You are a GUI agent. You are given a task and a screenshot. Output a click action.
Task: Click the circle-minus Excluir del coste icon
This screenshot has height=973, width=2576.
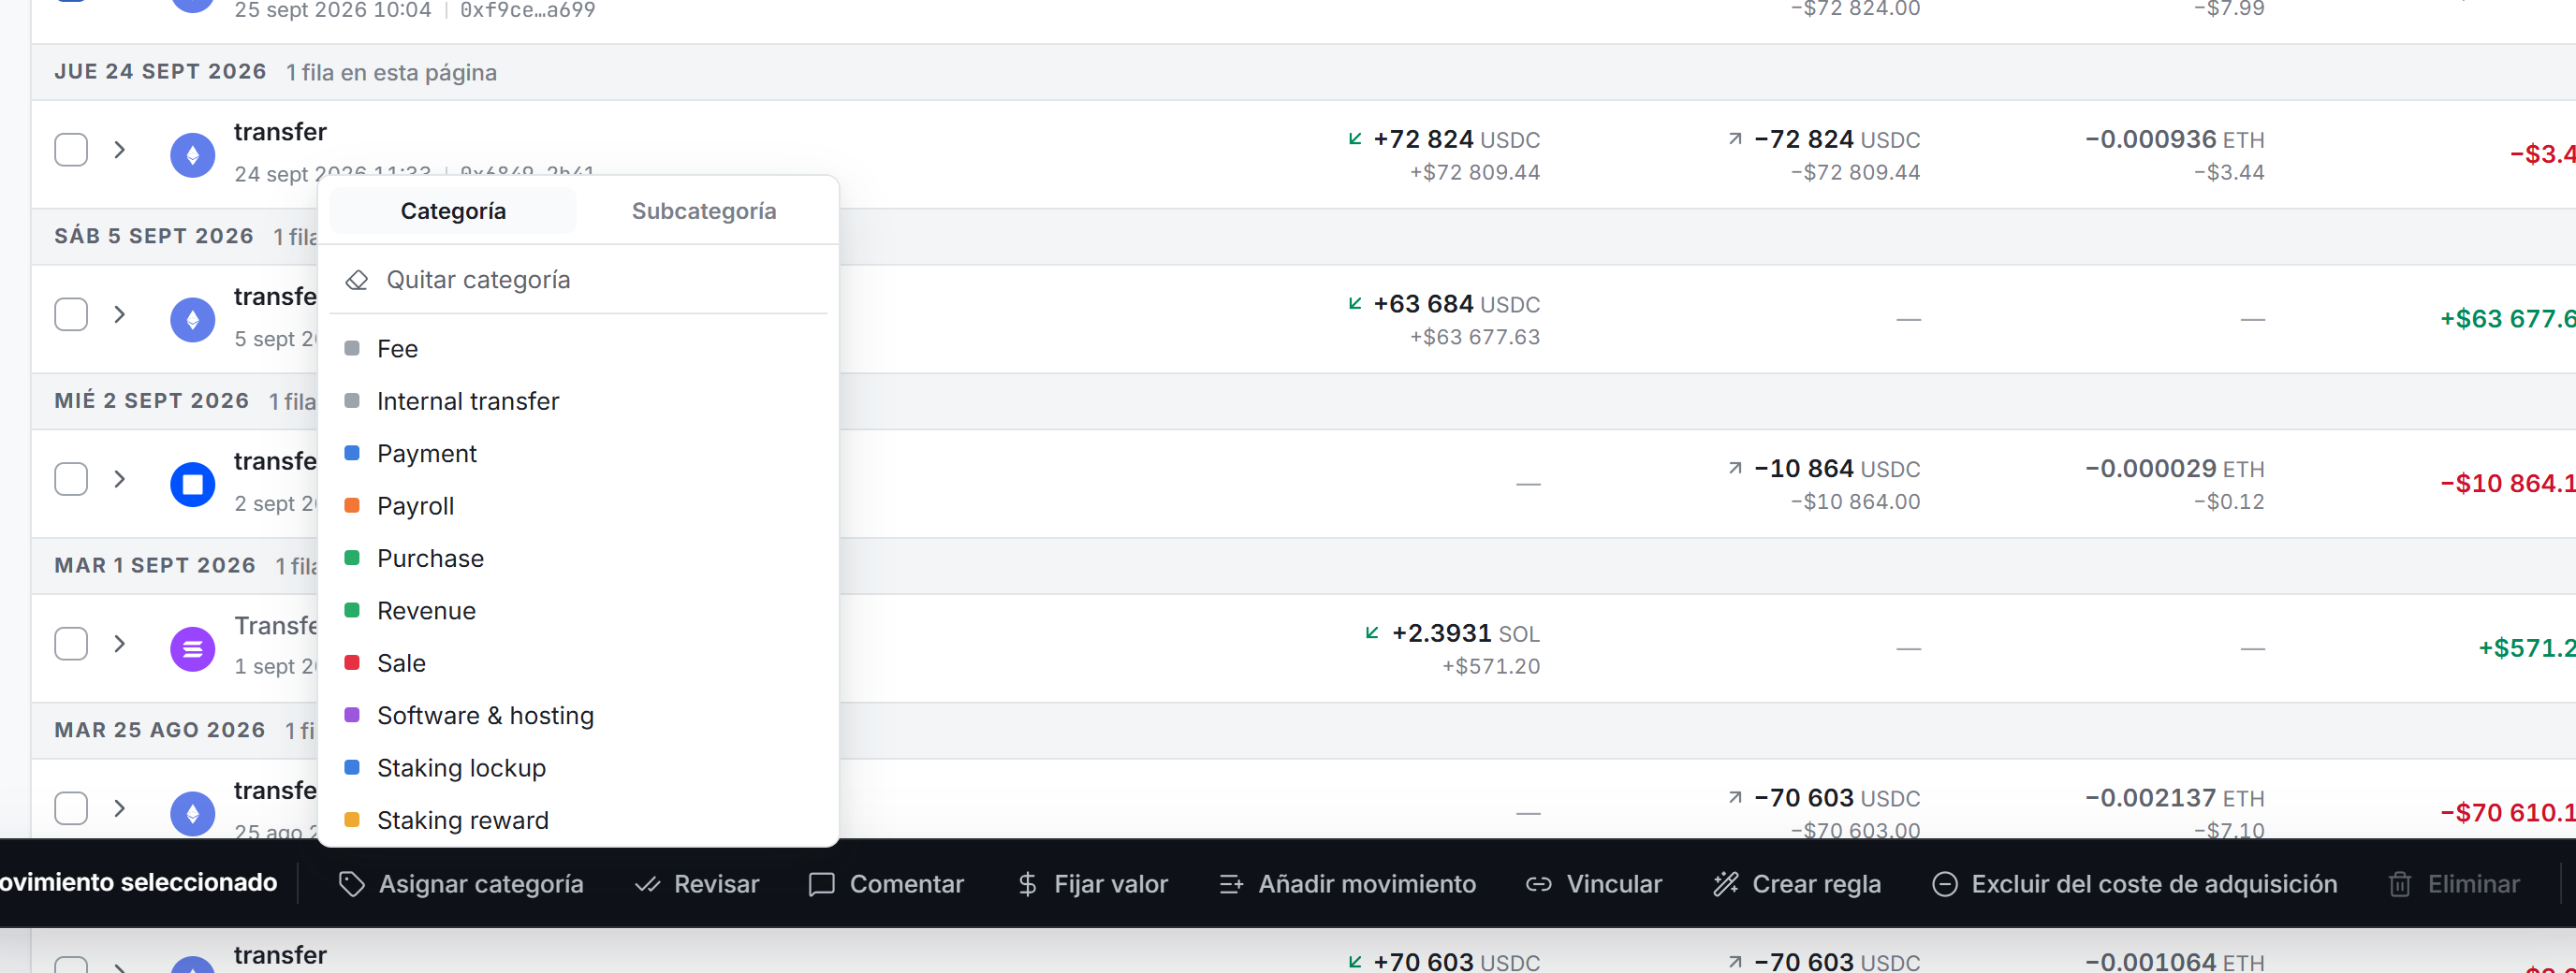[1944, 884]
